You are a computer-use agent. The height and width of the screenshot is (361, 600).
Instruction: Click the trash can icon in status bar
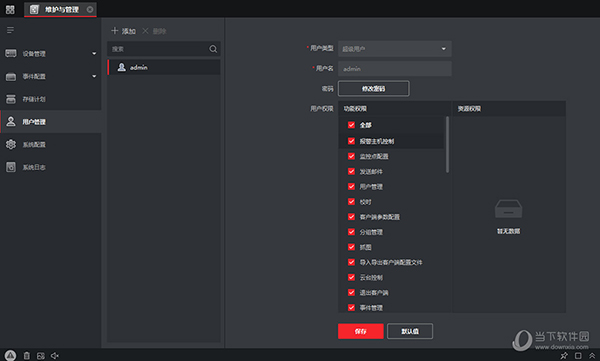tap(26, 356)
